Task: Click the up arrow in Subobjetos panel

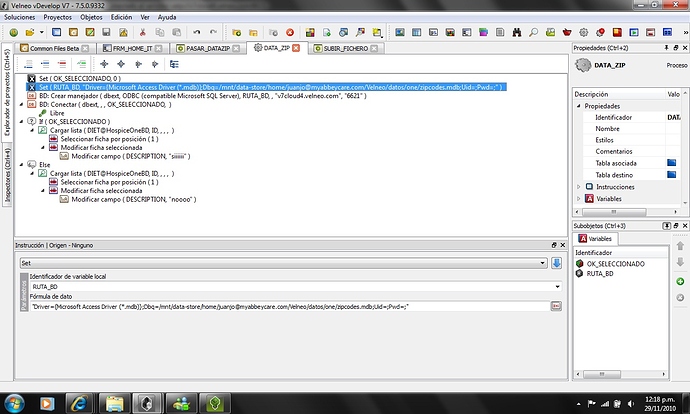Action: click(x=680, y=245)
